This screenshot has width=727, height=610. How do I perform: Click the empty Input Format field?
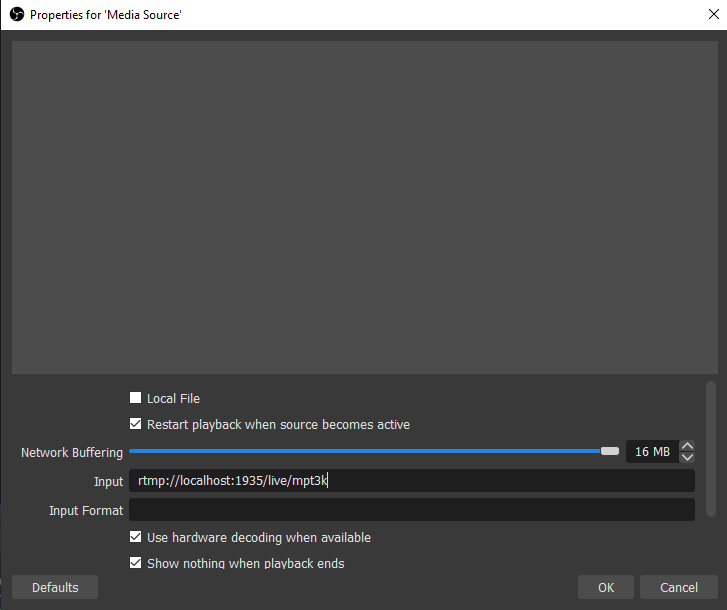pos(411,510)
